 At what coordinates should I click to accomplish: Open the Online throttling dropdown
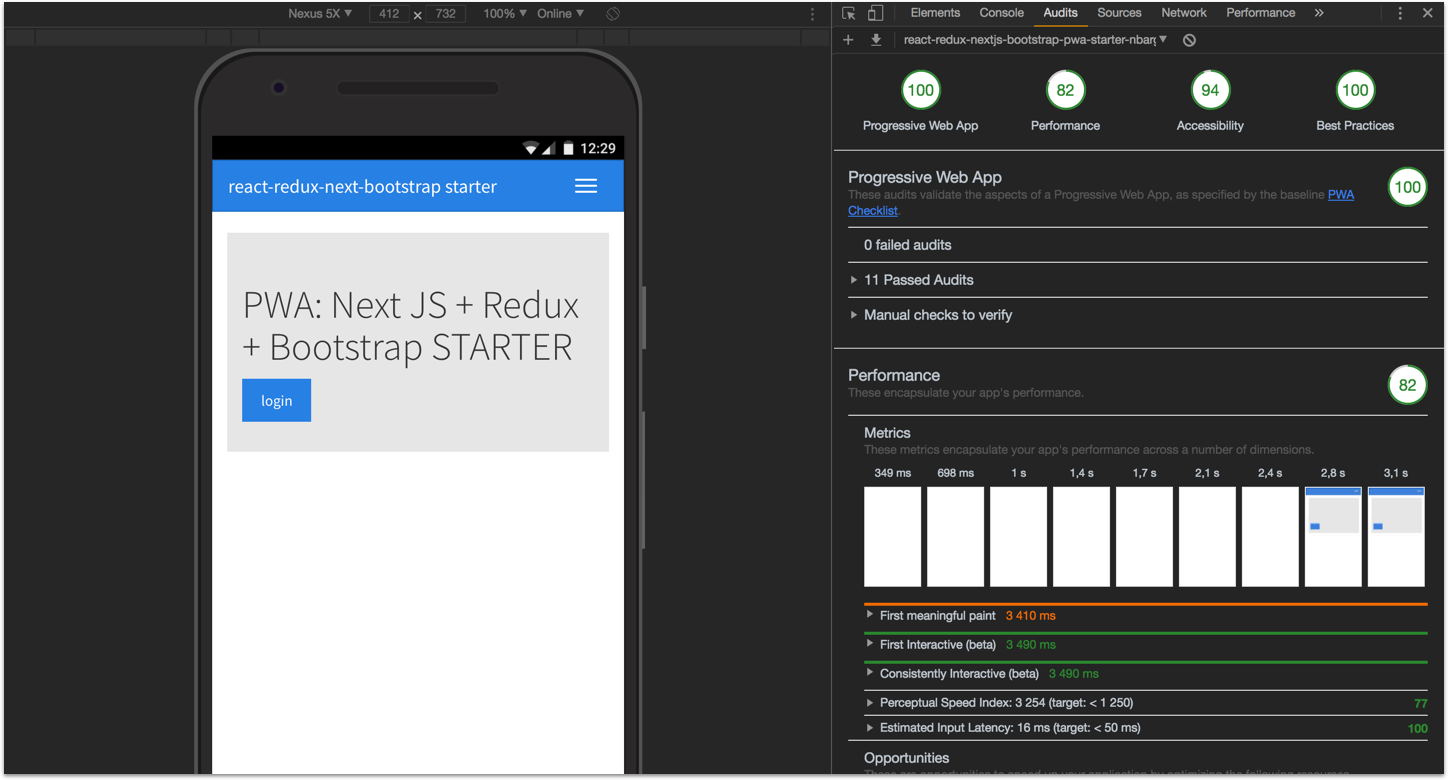coord(560,14)
